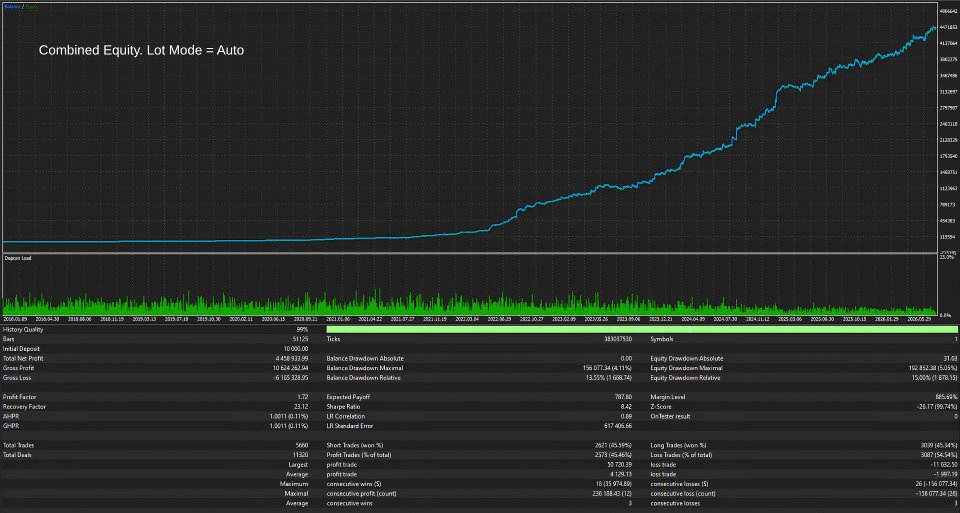
Task: Click the Sharpe Ratio value 8.42
Action: point(626,407)
